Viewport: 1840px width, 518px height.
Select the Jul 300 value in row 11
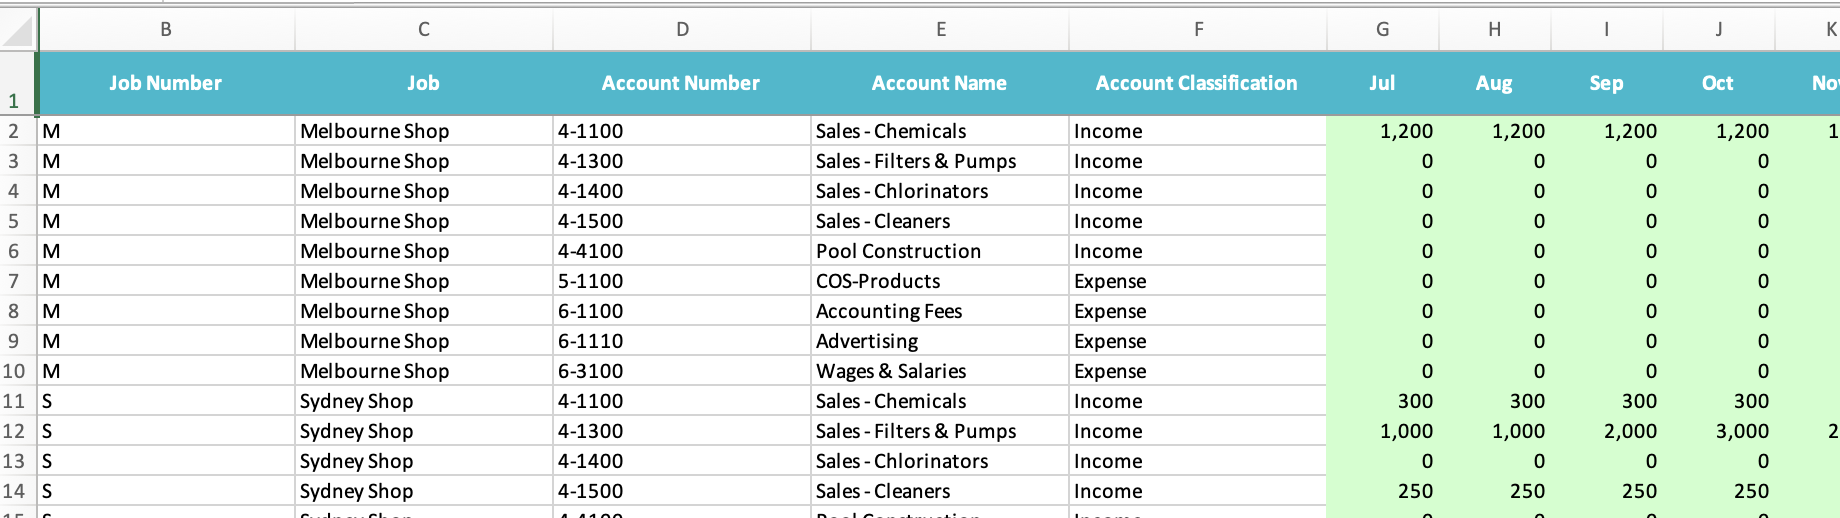pos(1383,401)
